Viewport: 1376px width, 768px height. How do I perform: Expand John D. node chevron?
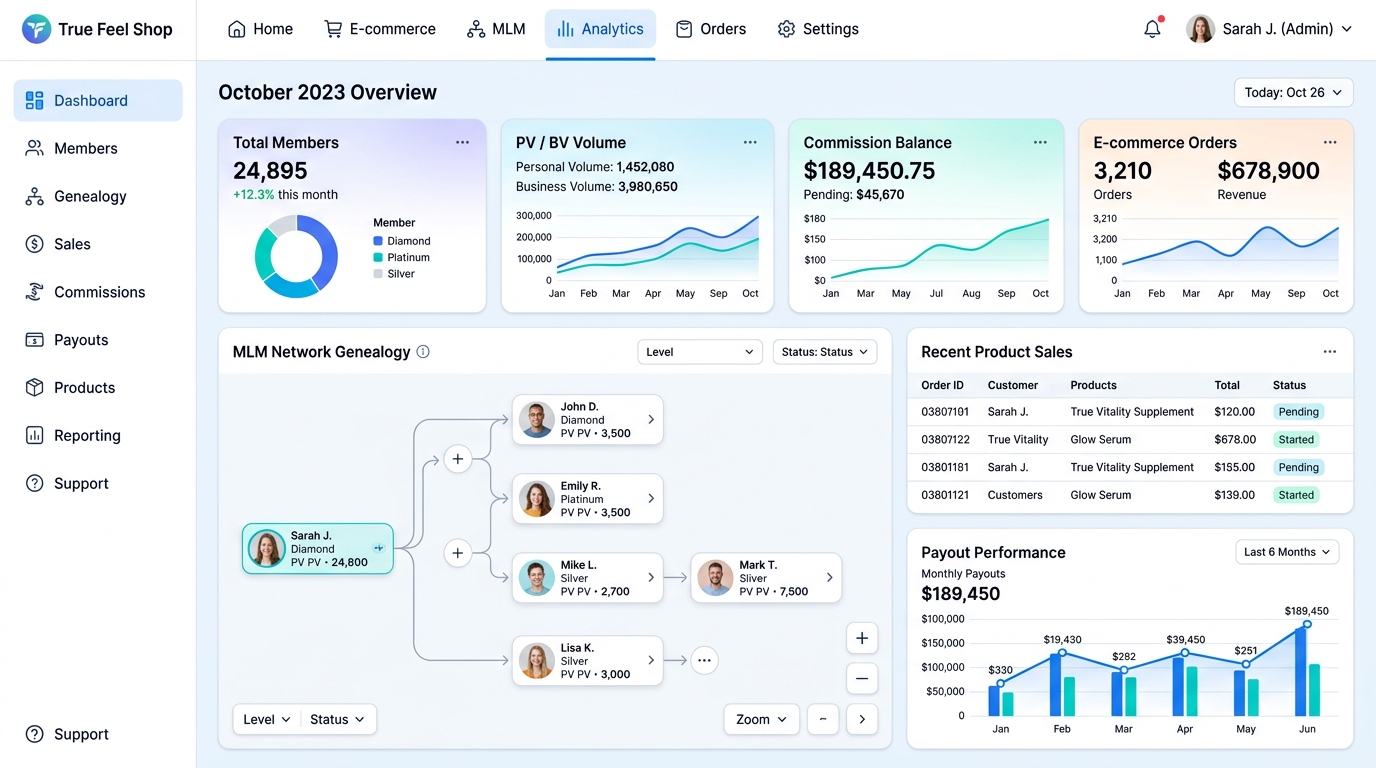coord(651,420)
